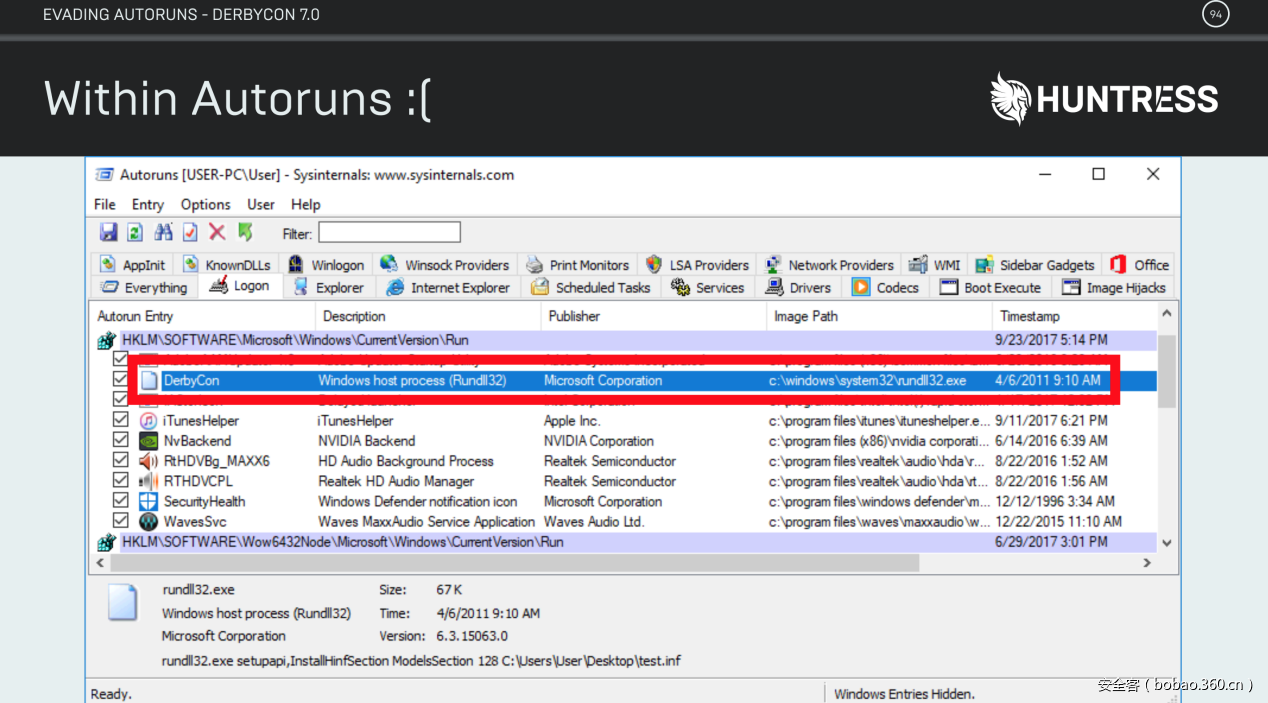Click the vertical scrollbar down arrow
The width and height of the screenshot is (1268, 703).
pyautogui.click(x=1166, y=543)
